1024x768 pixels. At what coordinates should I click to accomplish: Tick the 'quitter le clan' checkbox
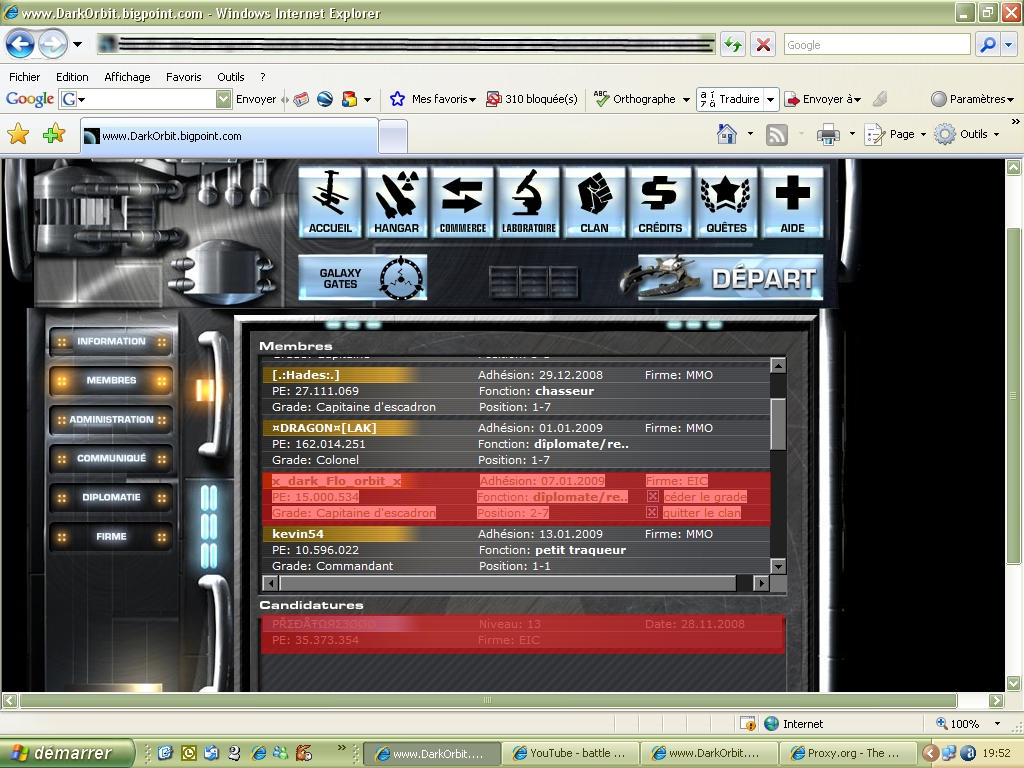pos(652,513)
